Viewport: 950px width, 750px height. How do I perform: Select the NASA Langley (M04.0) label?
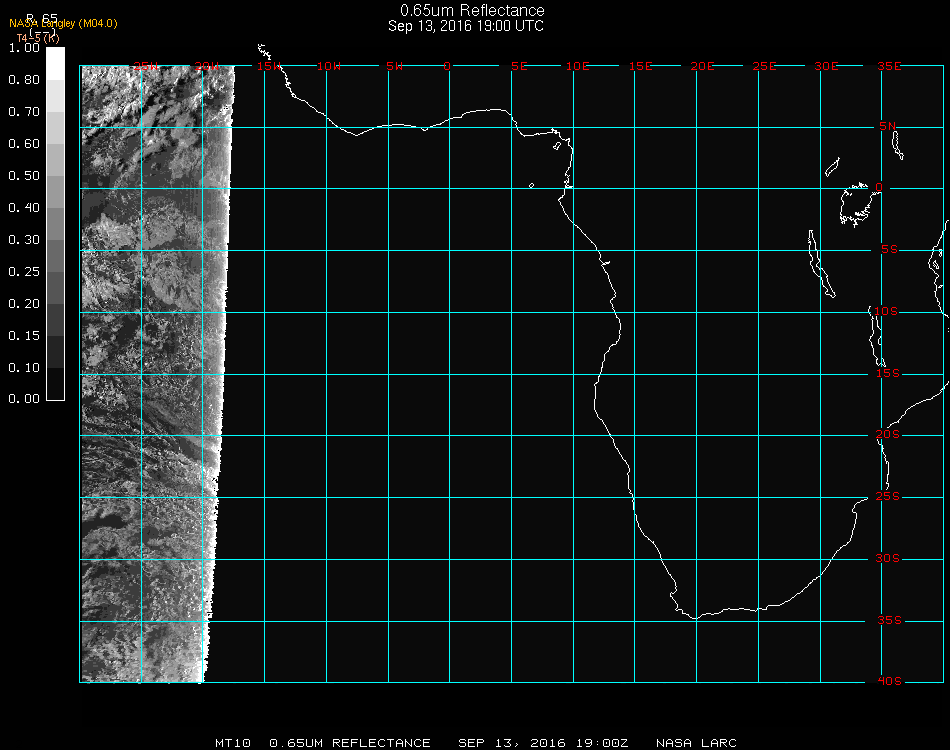coord(63,24)
